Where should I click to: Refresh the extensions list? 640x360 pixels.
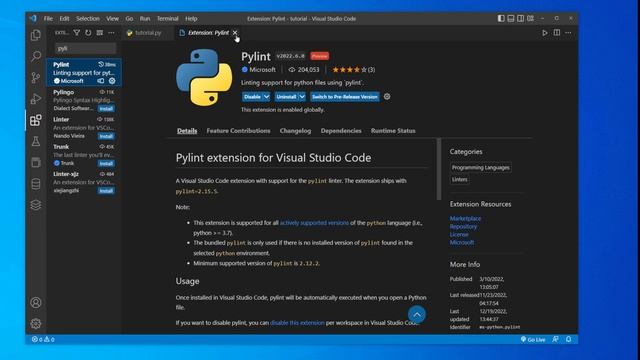click(x=88, y=33)
